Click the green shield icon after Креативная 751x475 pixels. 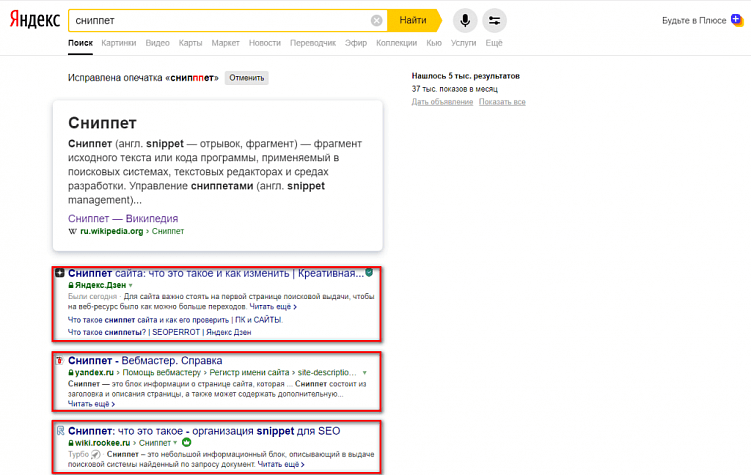coord(369,272)
